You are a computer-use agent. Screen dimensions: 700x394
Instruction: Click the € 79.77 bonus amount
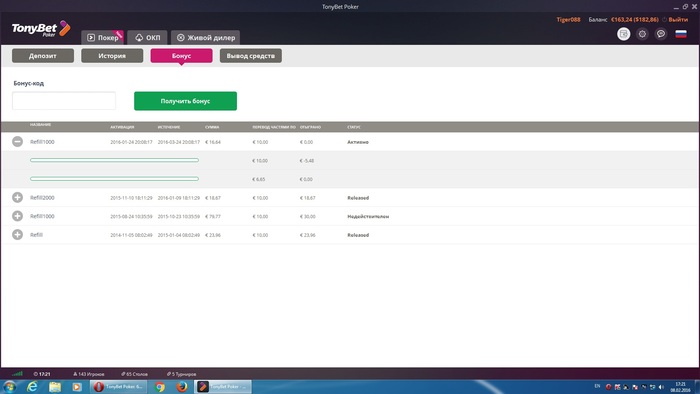tap(213, 216)
